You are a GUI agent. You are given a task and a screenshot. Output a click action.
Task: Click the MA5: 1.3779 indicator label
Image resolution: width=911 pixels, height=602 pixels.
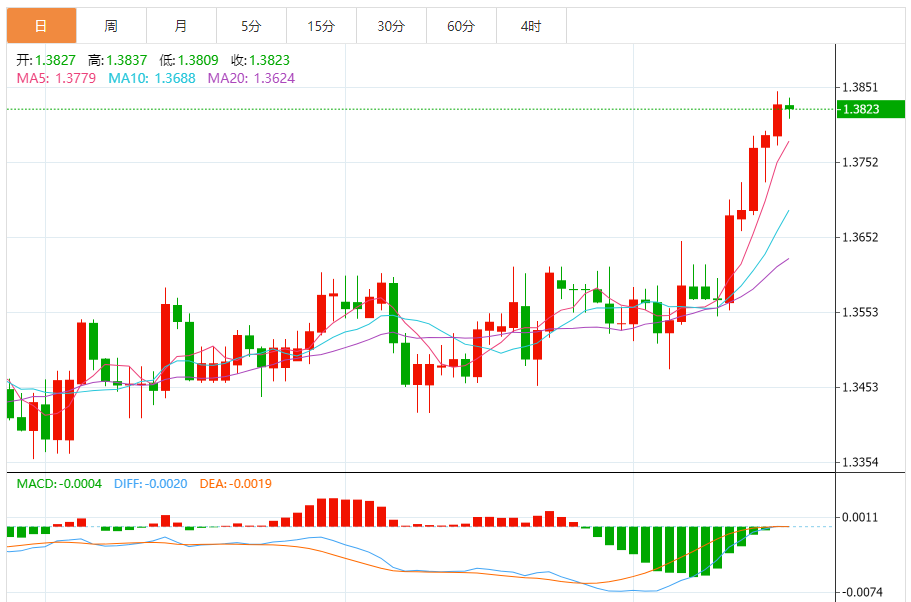[x=56, y=78]
